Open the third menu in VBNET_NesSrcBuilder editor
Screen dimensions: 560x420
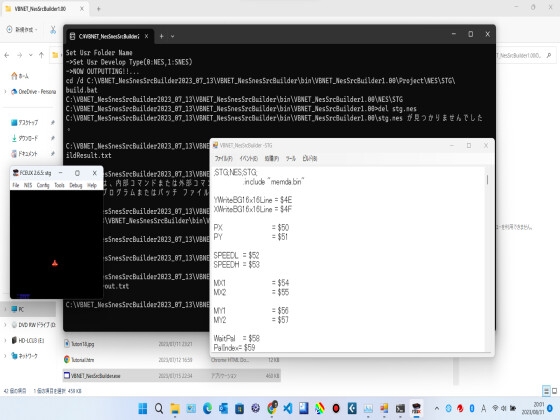coord(271,158)
